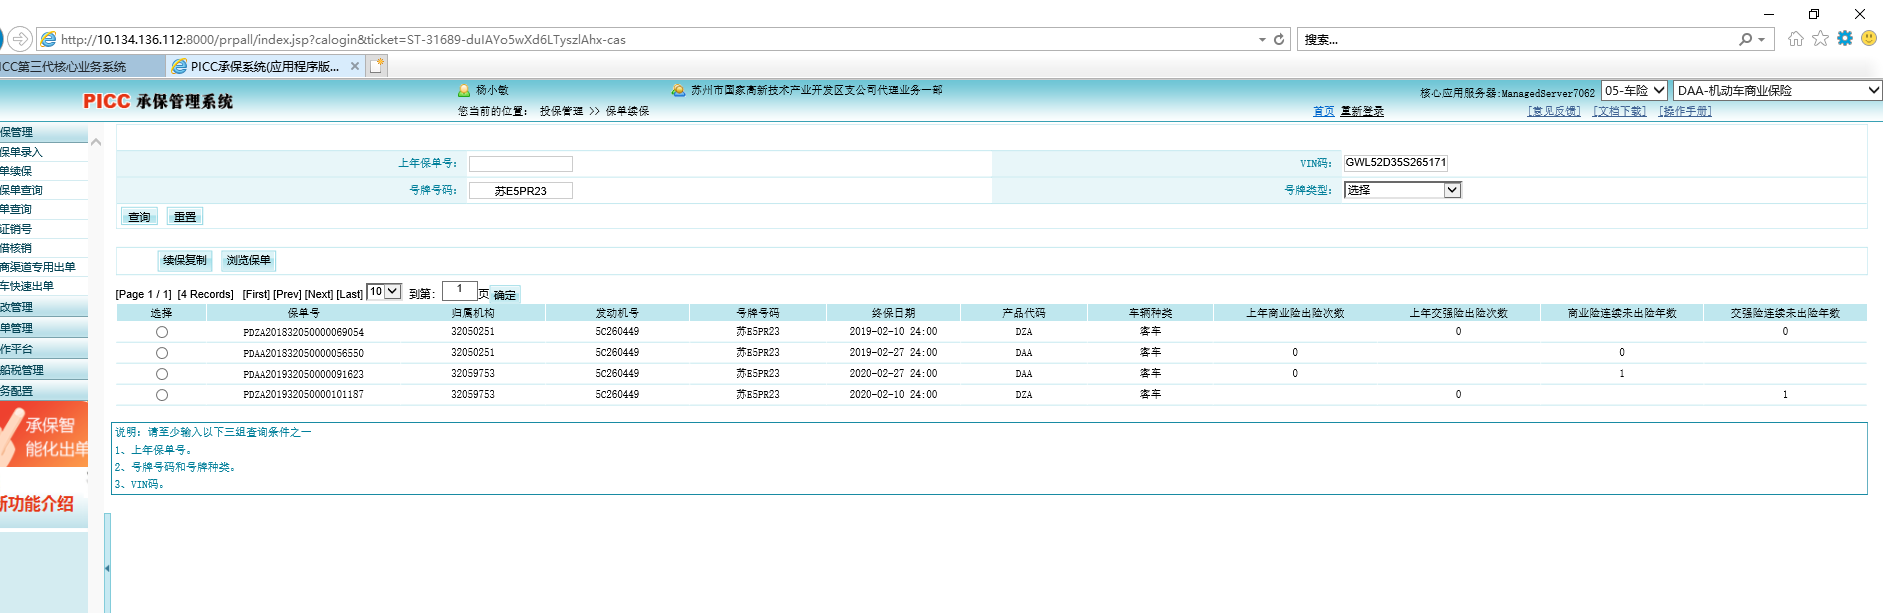
Task: Open the search provider dropdown arrow
Action: tap(1761, 40)
